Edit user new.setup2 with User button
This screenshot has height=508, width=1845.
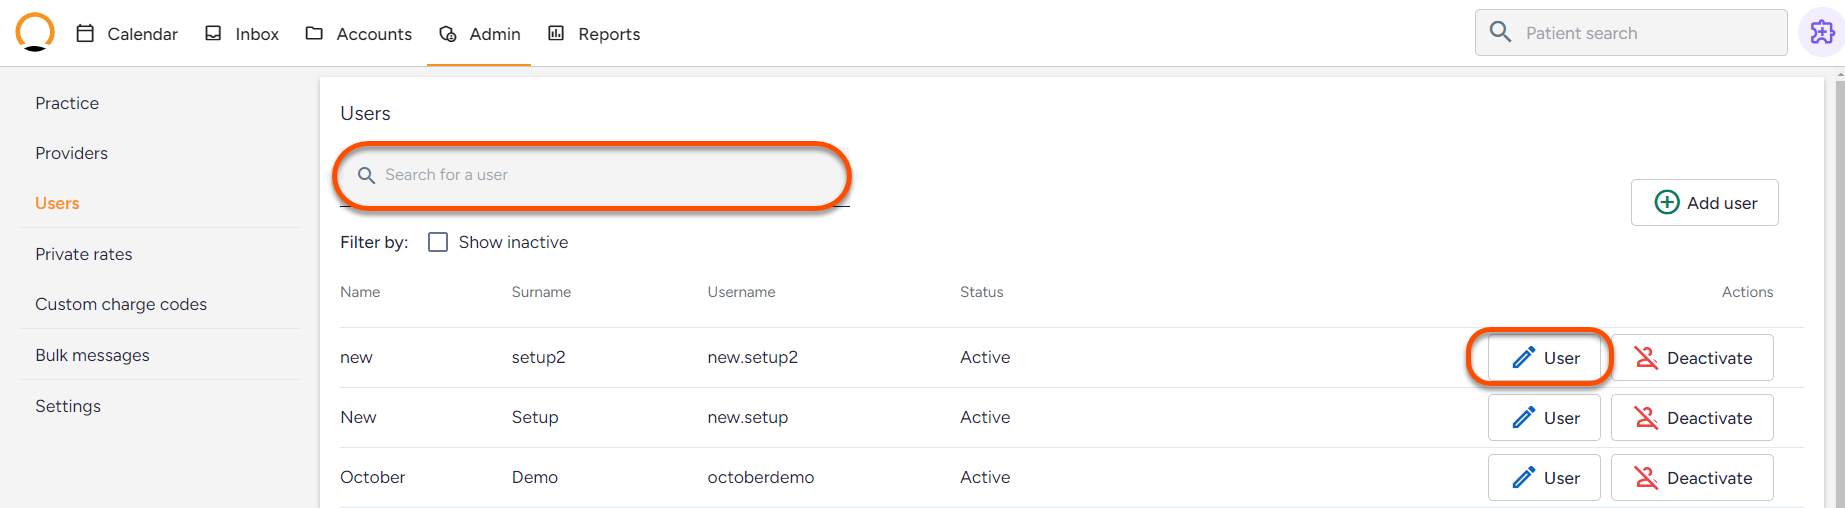click(x=1544, y=358)
